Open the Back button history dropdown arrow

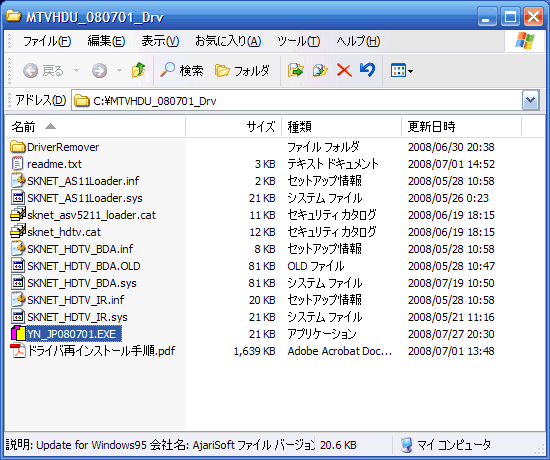(x=76, y=71)
